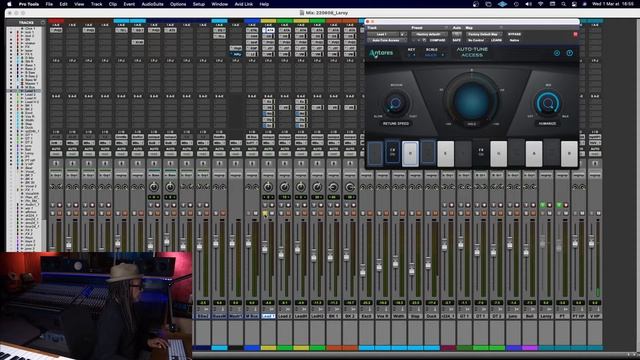This screenshot has width=640, height=360.
Task: Click the Safe button in plugin header
Action: [457, 40]
